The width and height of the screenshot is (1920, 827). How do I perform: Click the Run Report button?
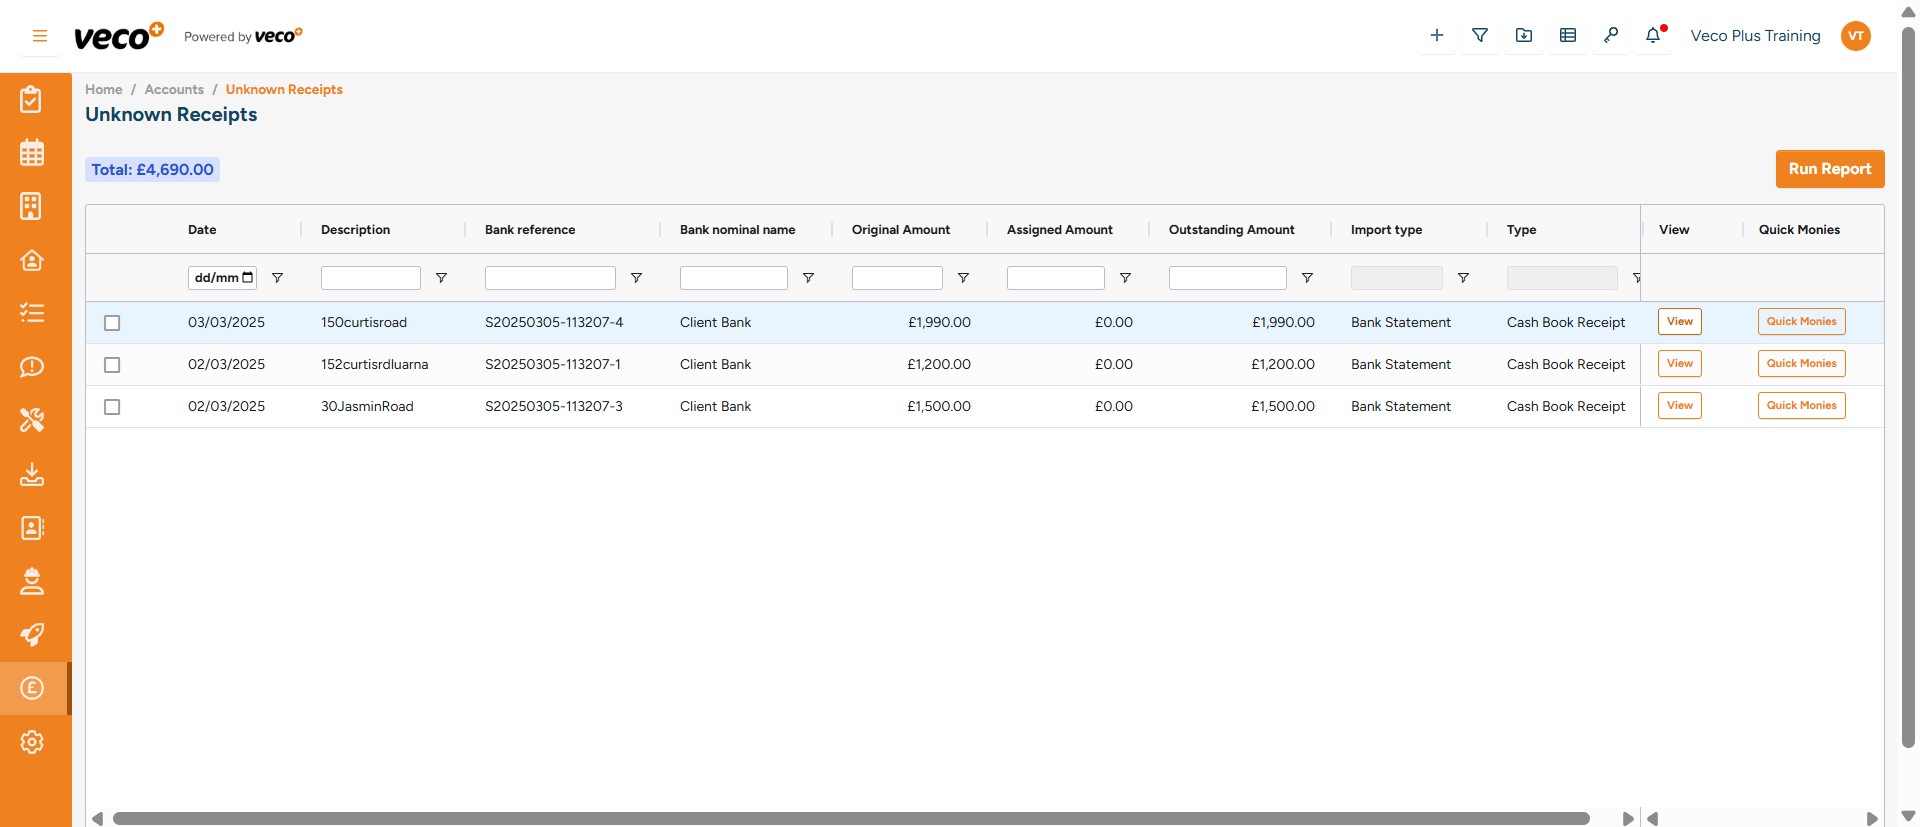click(x=1829, y=169)
